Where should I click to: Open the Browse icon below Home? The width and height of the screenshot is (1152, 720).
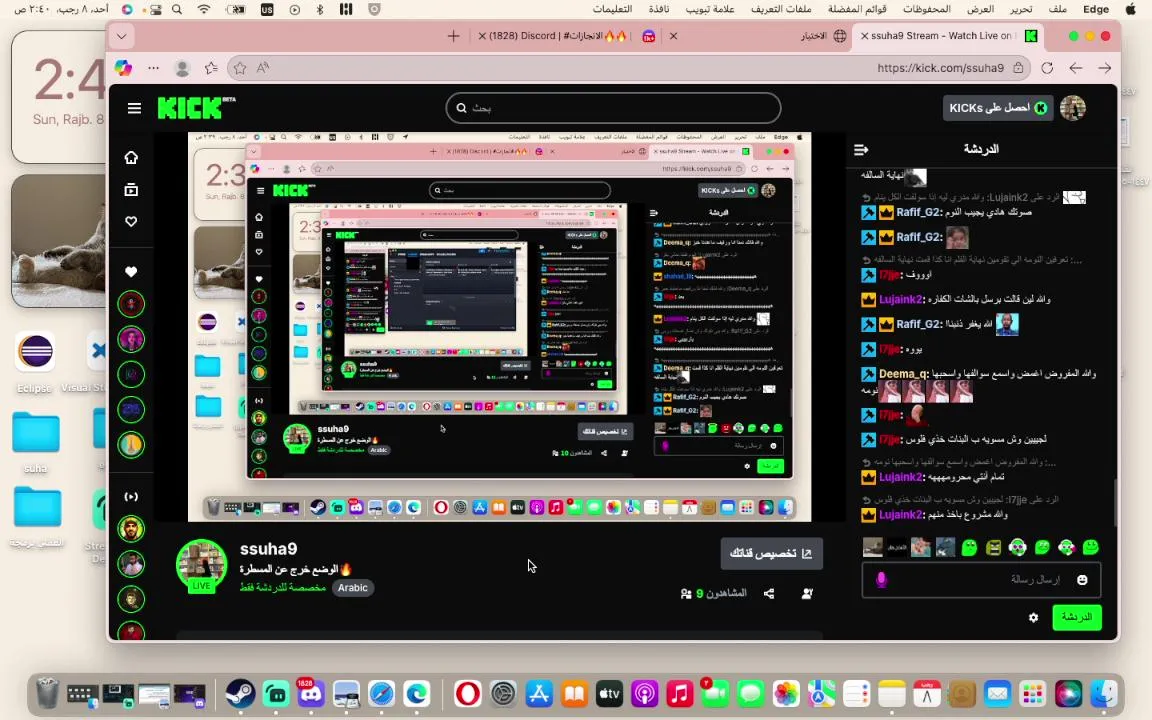(131, 190)
